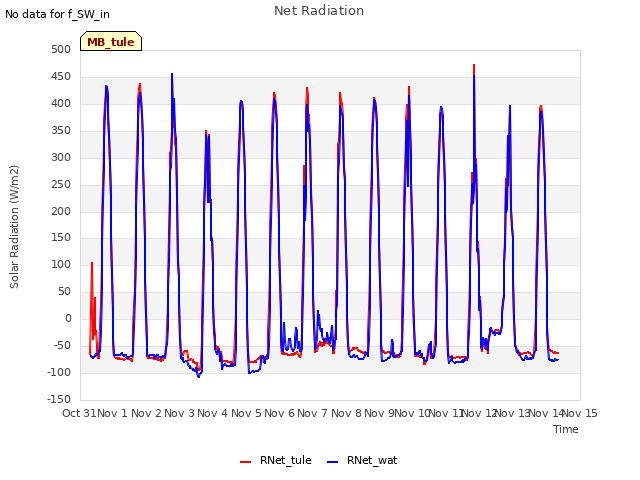The image size is (640, 480).
Task: Click the 'No data for f_SW_in' message
Action: click(x=57, y=14)
